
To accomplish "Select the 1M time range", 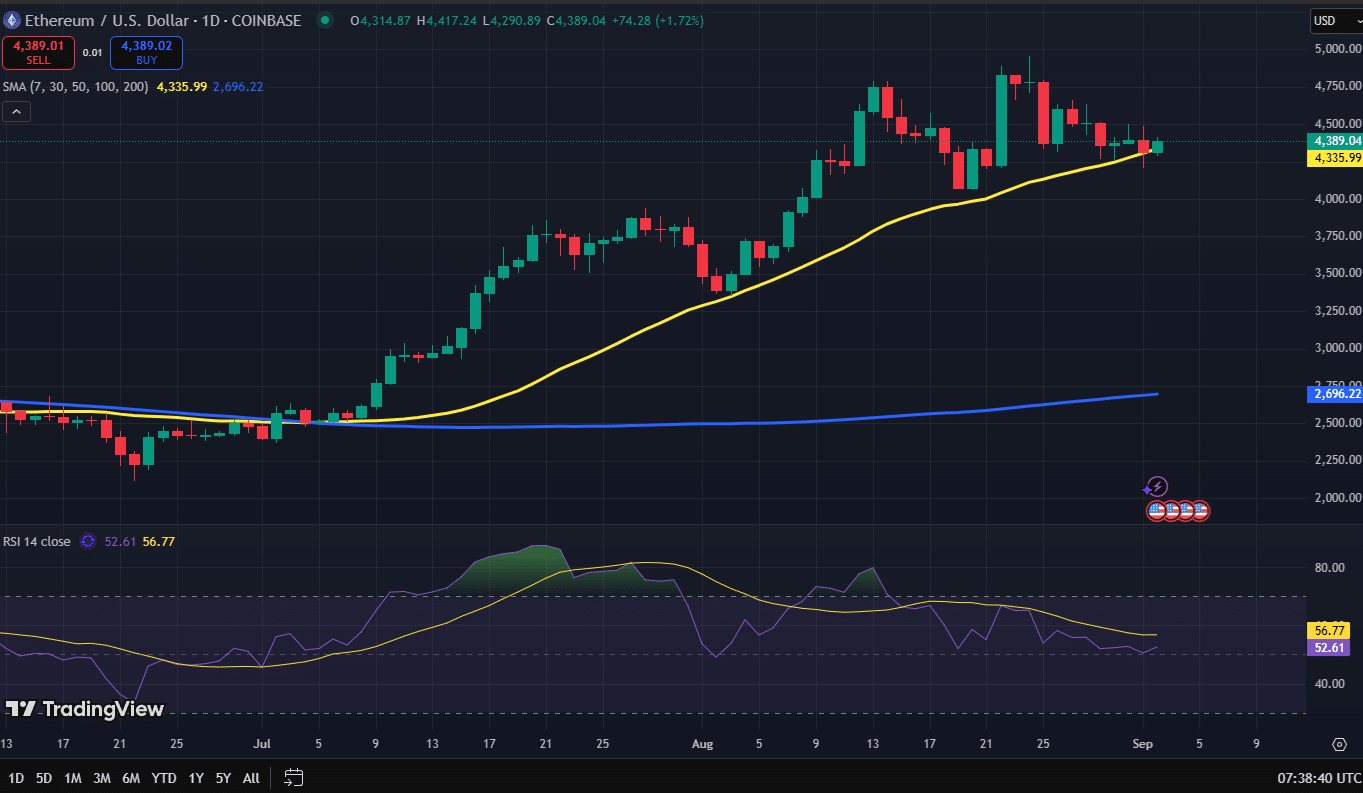I will coord(73,777).
